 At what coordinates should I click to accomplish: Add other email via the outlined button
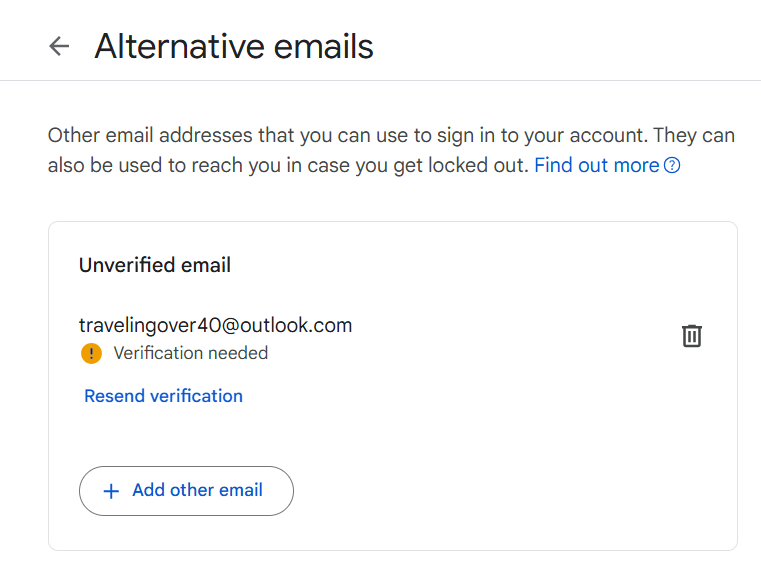[x=186, y=491]
